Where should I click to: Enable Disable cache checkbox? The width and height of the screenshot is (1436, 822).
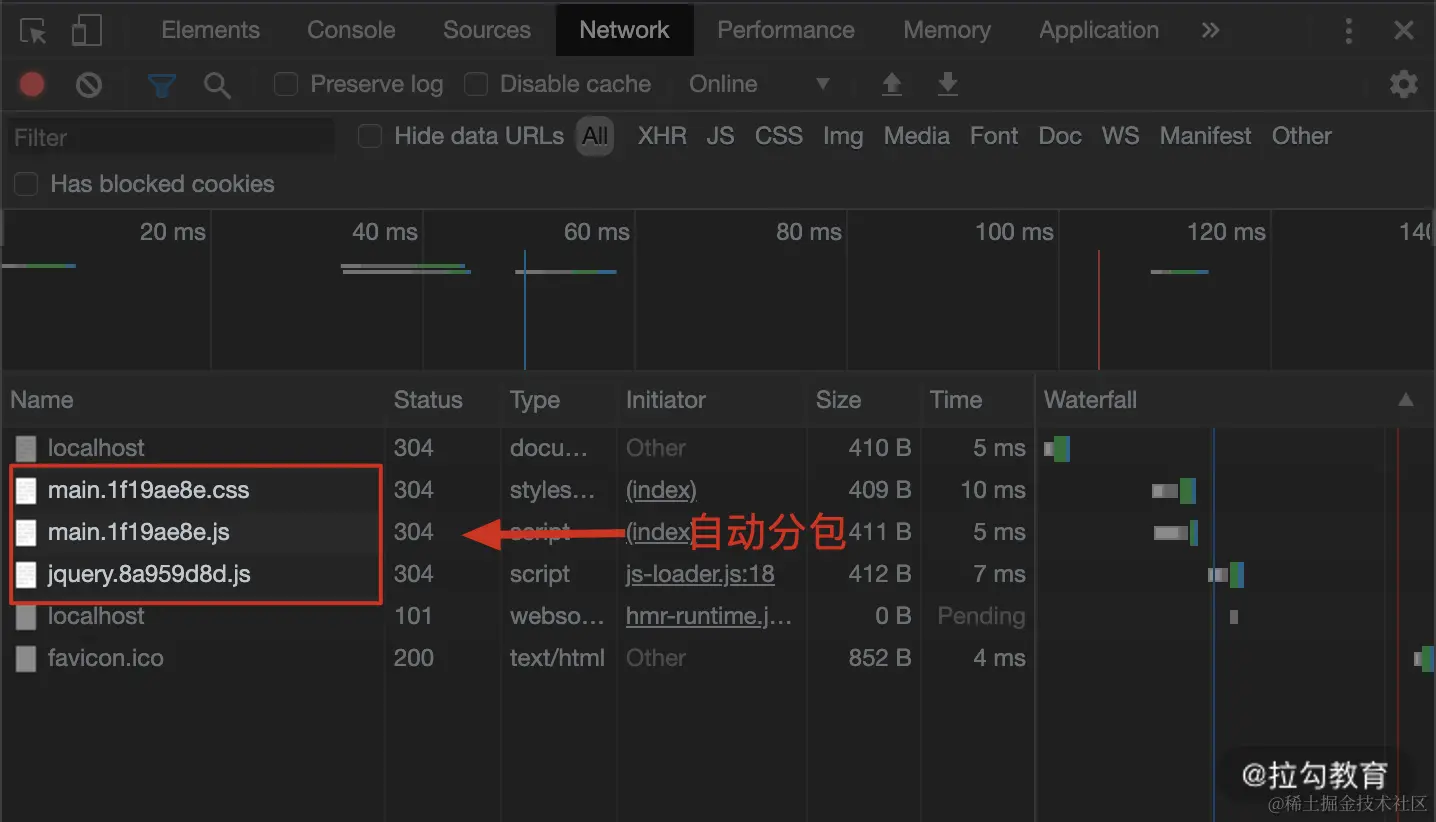click(x=476, y=84)
